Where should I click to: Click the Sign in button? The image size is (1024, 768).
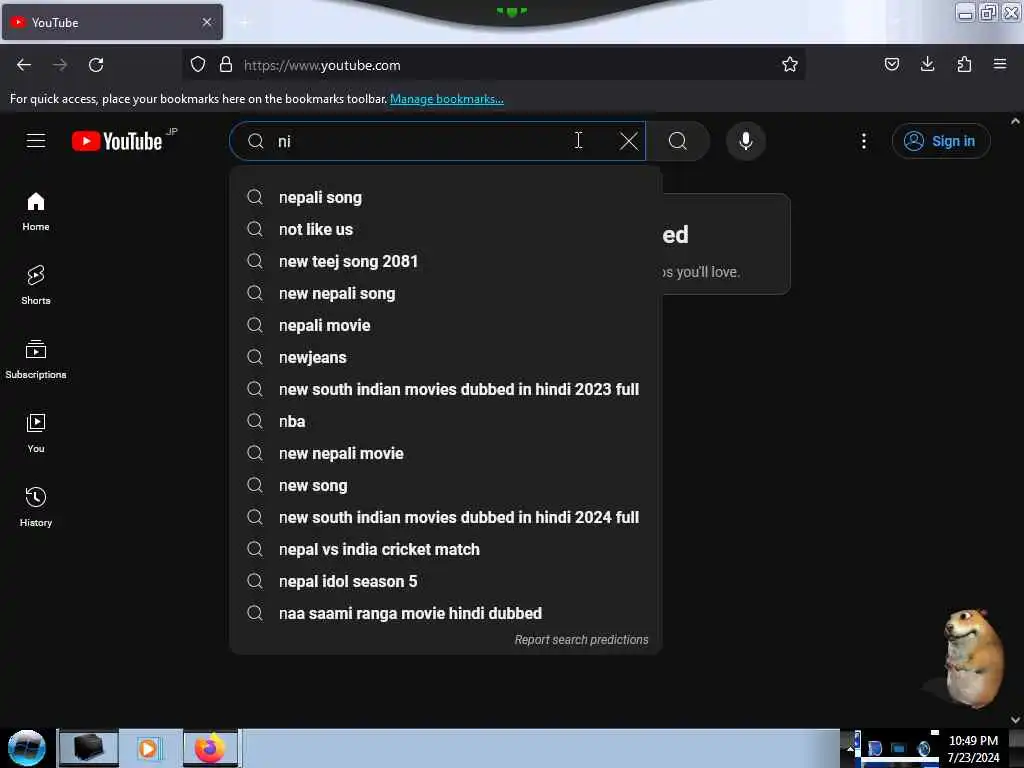(x=941, y=141)
